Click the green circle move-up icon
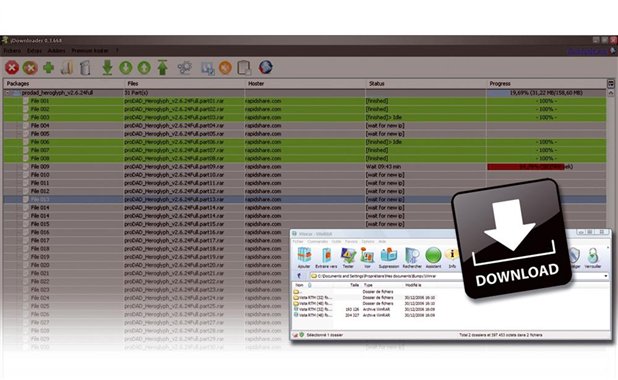The height and width of the screenshot is (380, 618). point(144,68)
